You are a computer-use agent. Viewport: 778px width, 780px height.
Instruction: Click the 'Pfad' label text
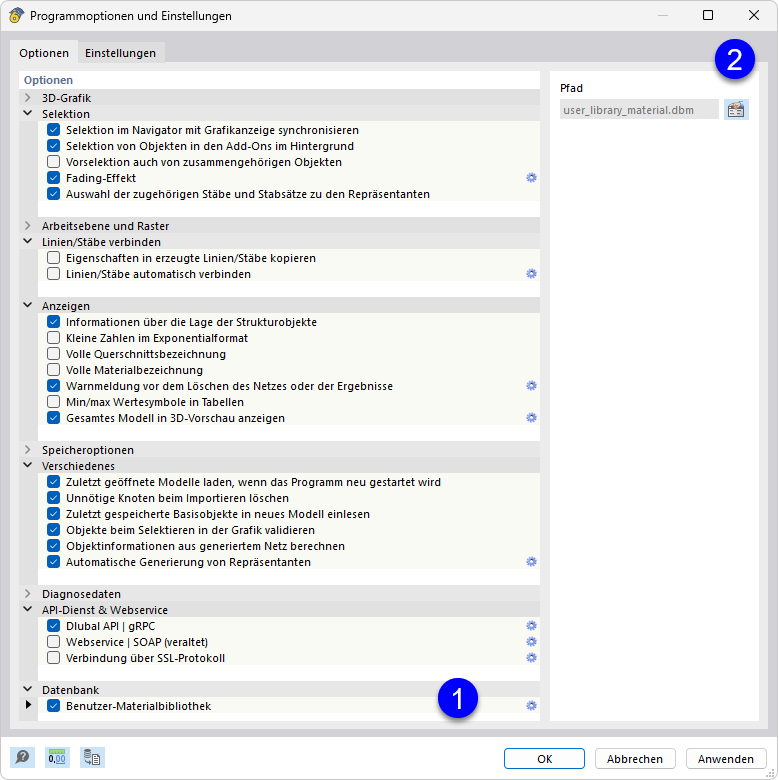pos(571,88)
